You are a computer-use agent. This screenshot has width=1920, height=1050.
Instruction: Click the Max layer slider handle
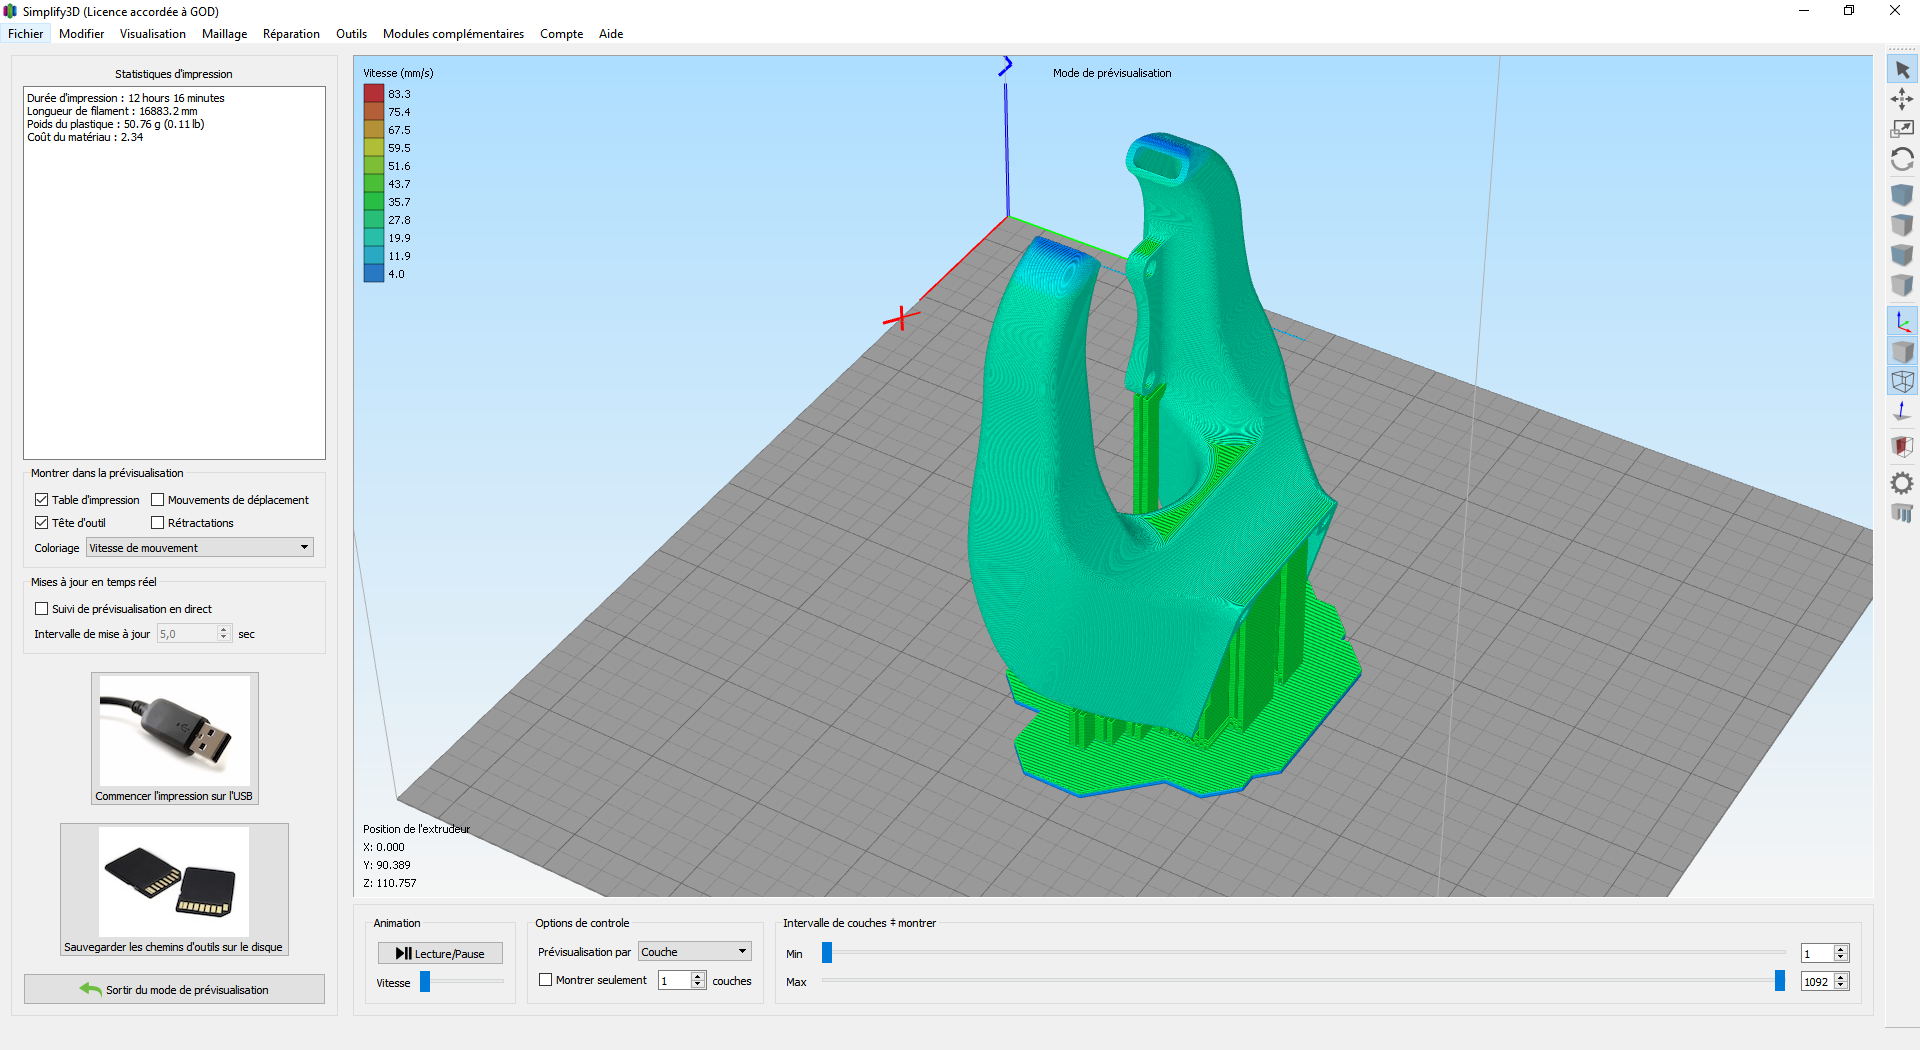(x=1780, y=981)
